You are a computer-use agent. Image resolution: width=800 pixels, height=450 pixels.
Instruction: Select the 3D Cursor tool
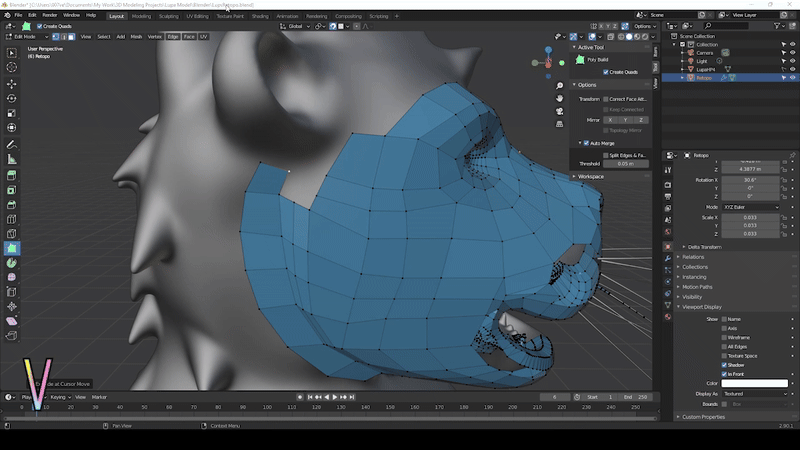point(12,67)
